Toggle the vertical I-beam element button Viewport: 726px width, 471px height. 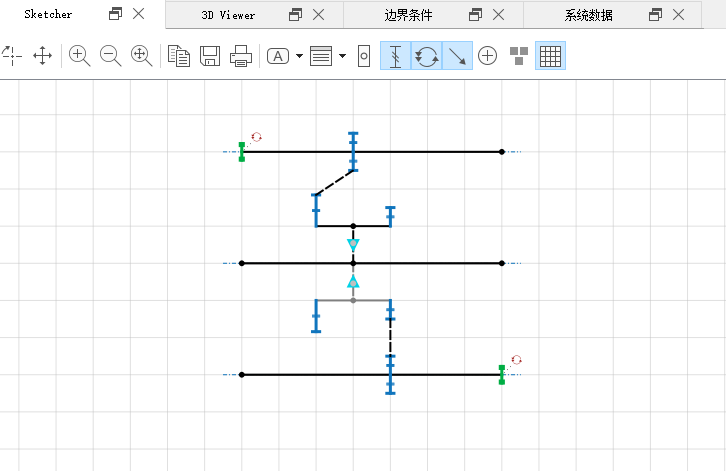(x=395, y=56)
